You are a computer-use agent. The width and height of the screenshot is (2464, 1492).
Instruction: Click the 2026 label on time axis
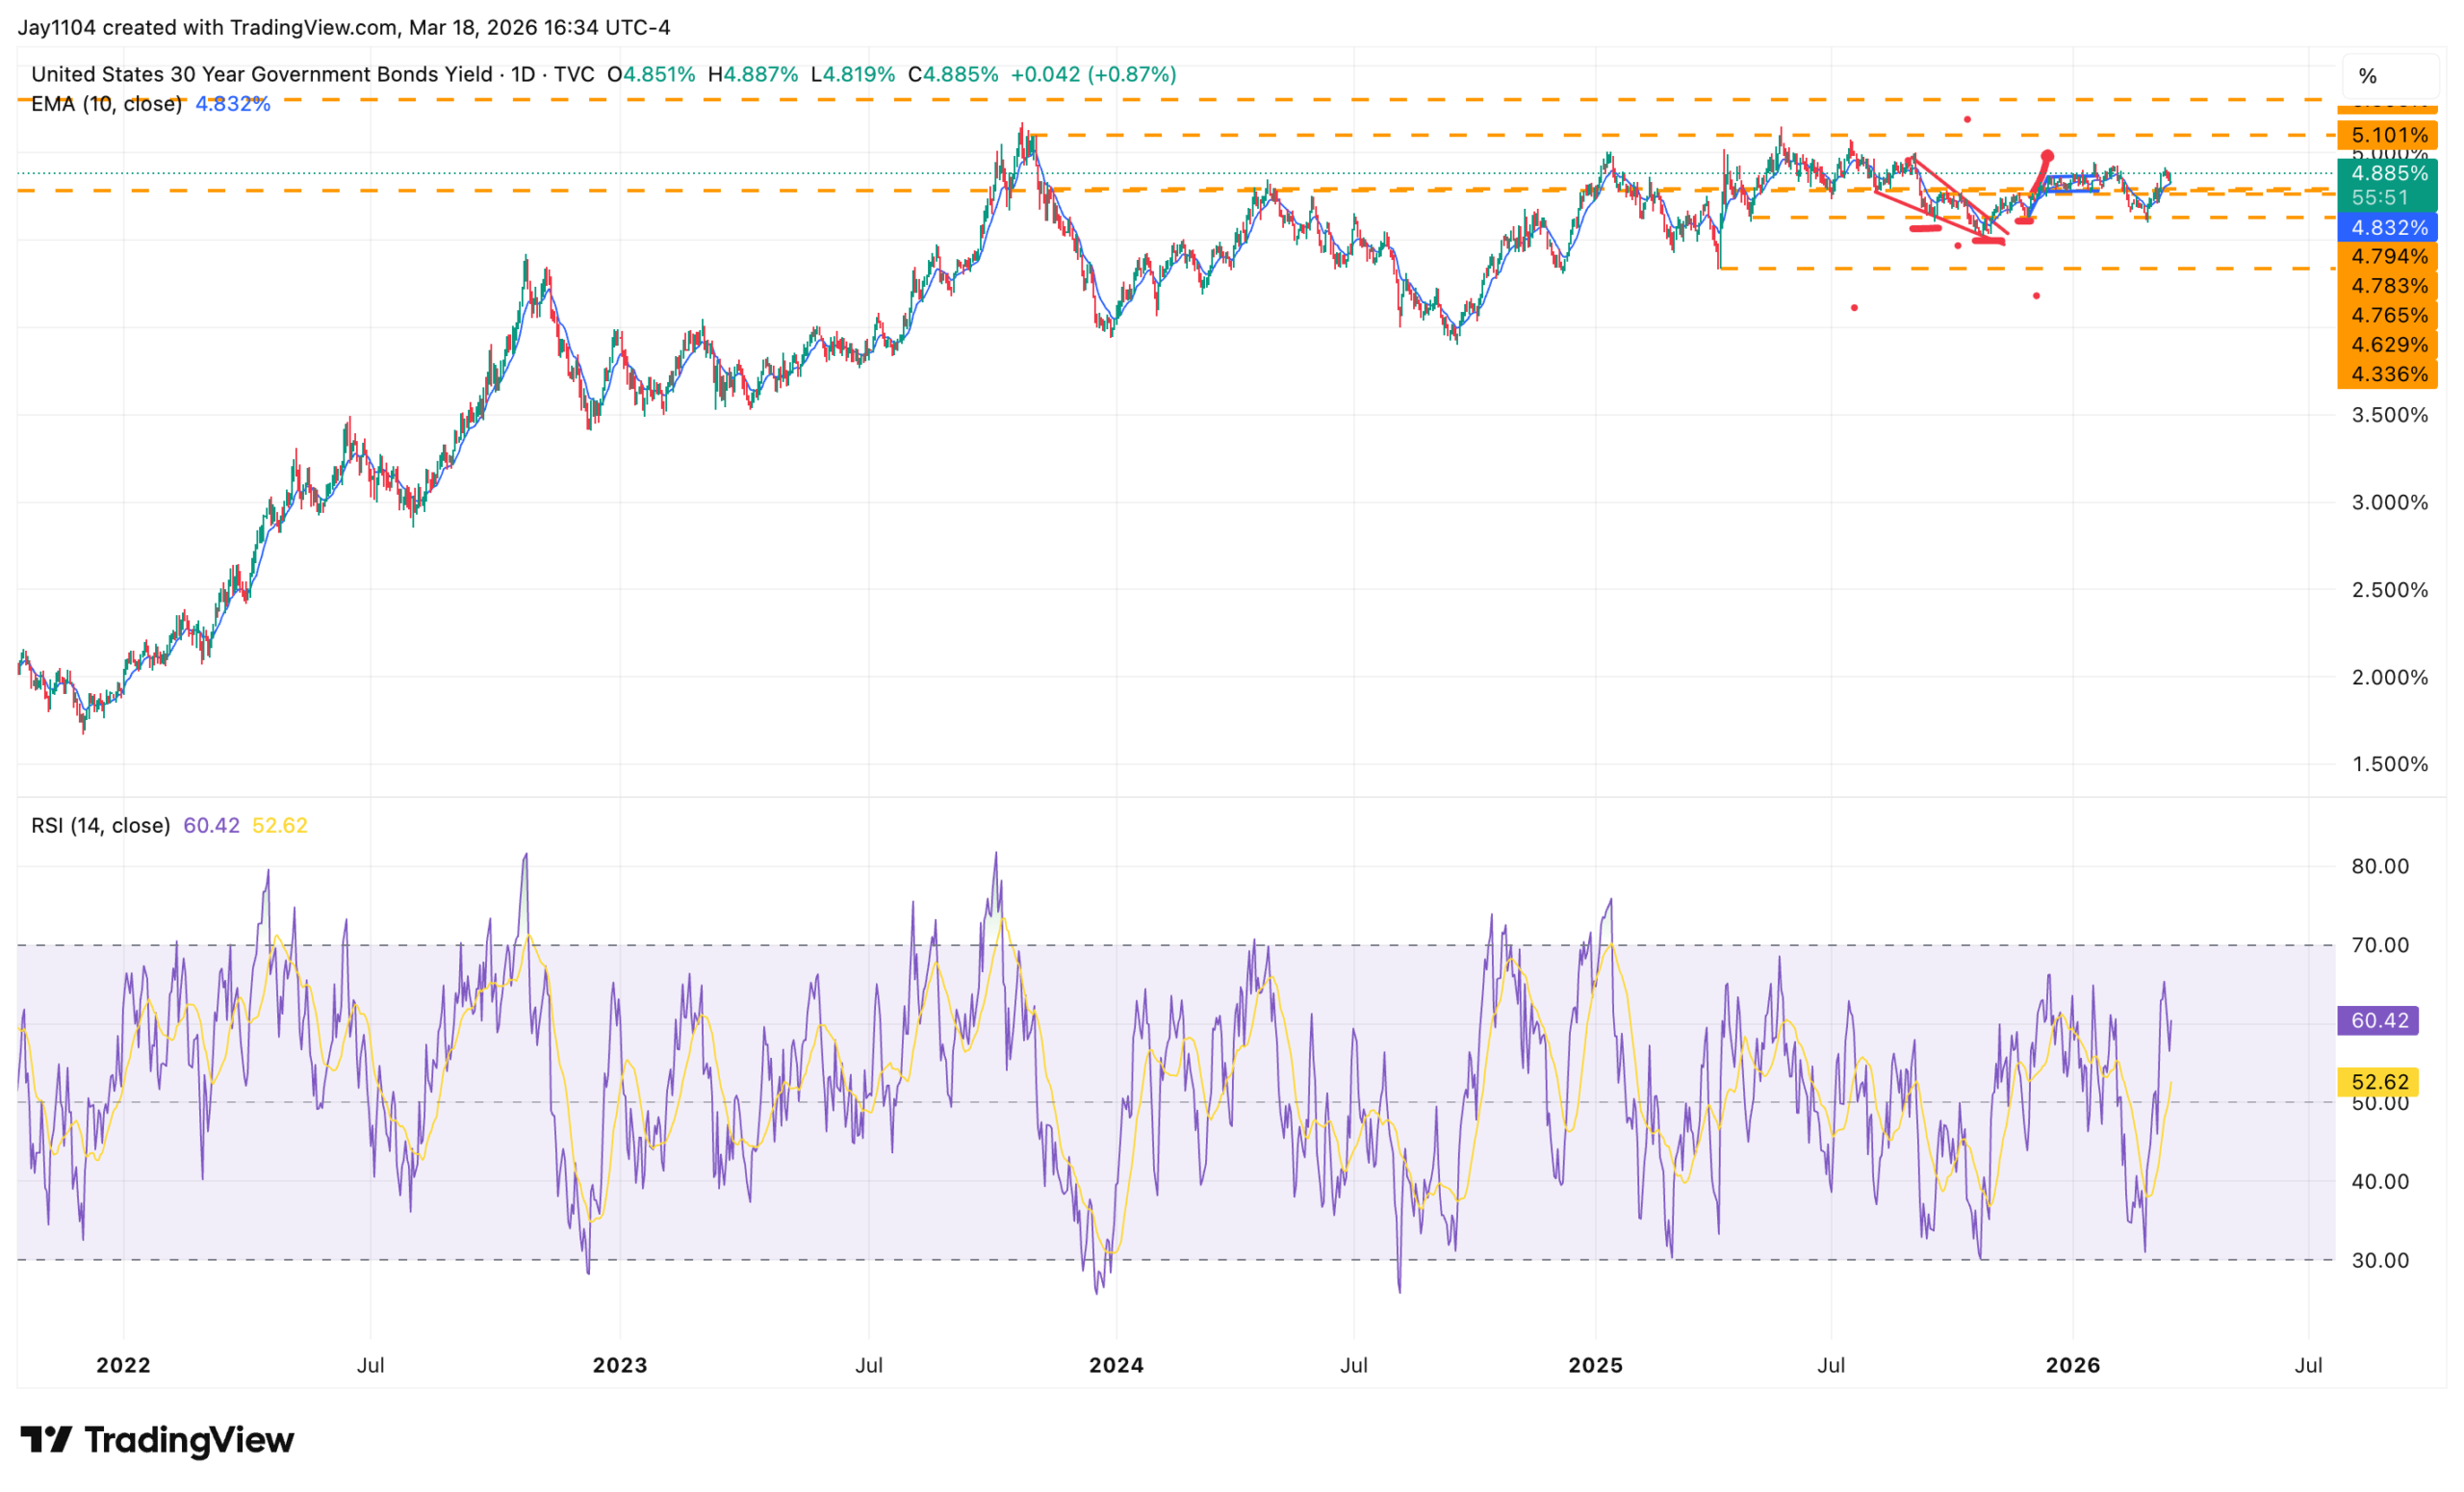tap(2073, 1365)
